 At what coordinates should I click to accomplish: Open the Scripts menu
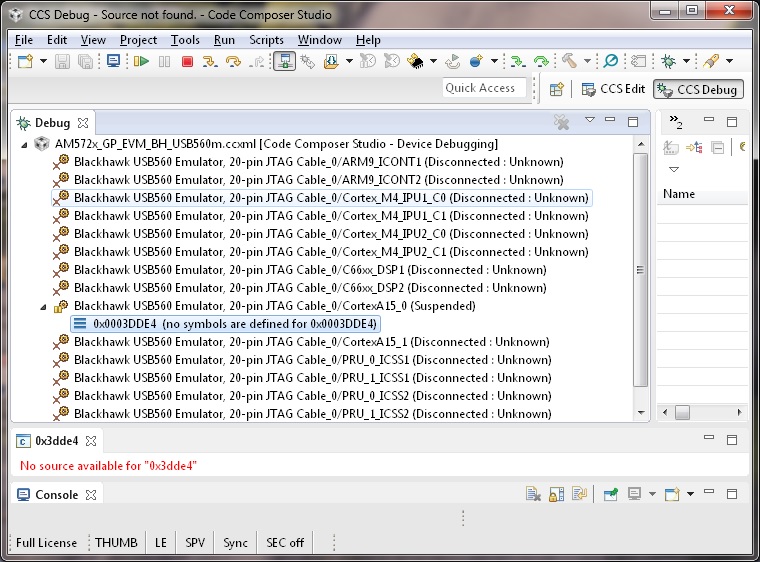coord(266,40)
